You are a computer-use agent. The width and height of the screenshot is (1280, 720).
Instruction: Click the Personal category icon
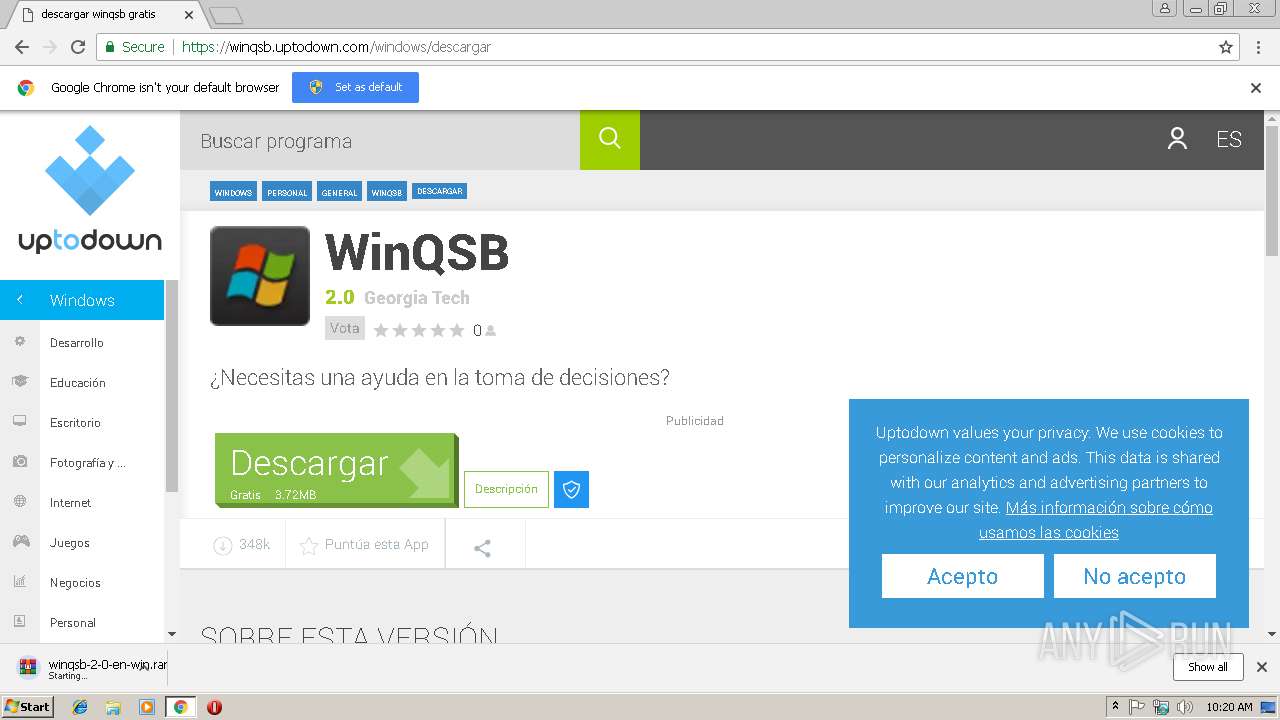pyautogui.click(x=19, y=622)
